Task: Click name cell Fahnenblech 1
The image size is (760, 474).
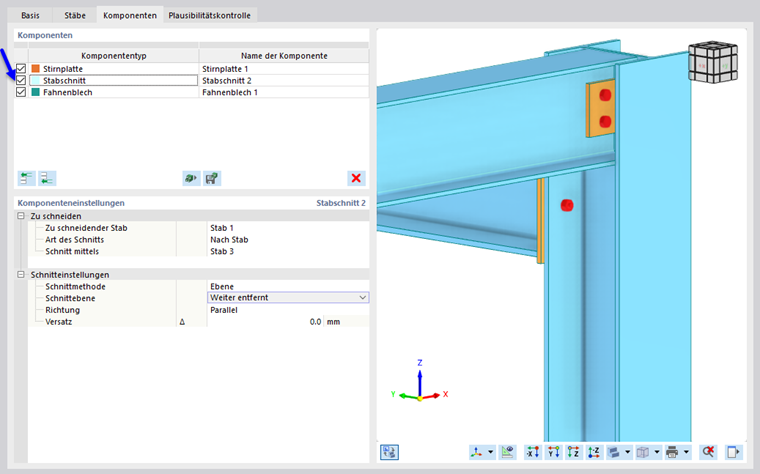Action: (284, 92)
